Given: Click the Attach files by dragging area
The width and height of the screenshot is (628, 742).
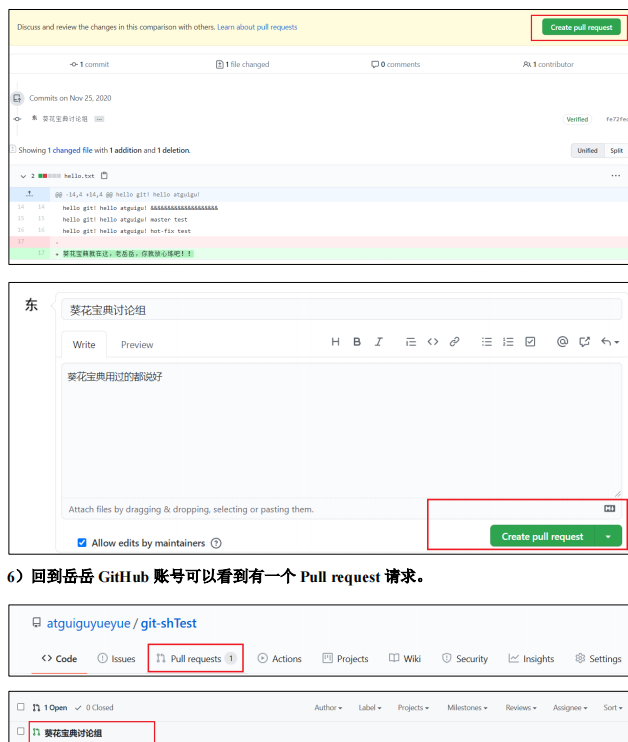Looking at the screenshot, I should point(191,509).
